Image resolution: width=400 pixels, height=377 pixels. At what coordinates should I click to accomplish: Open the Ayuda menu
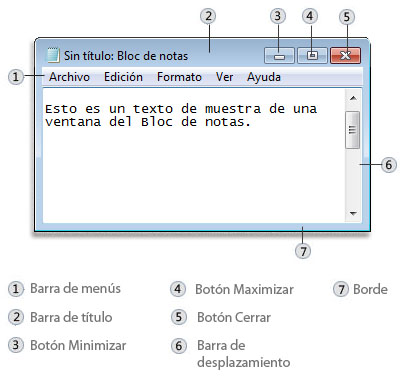click(x=264, y=77)
